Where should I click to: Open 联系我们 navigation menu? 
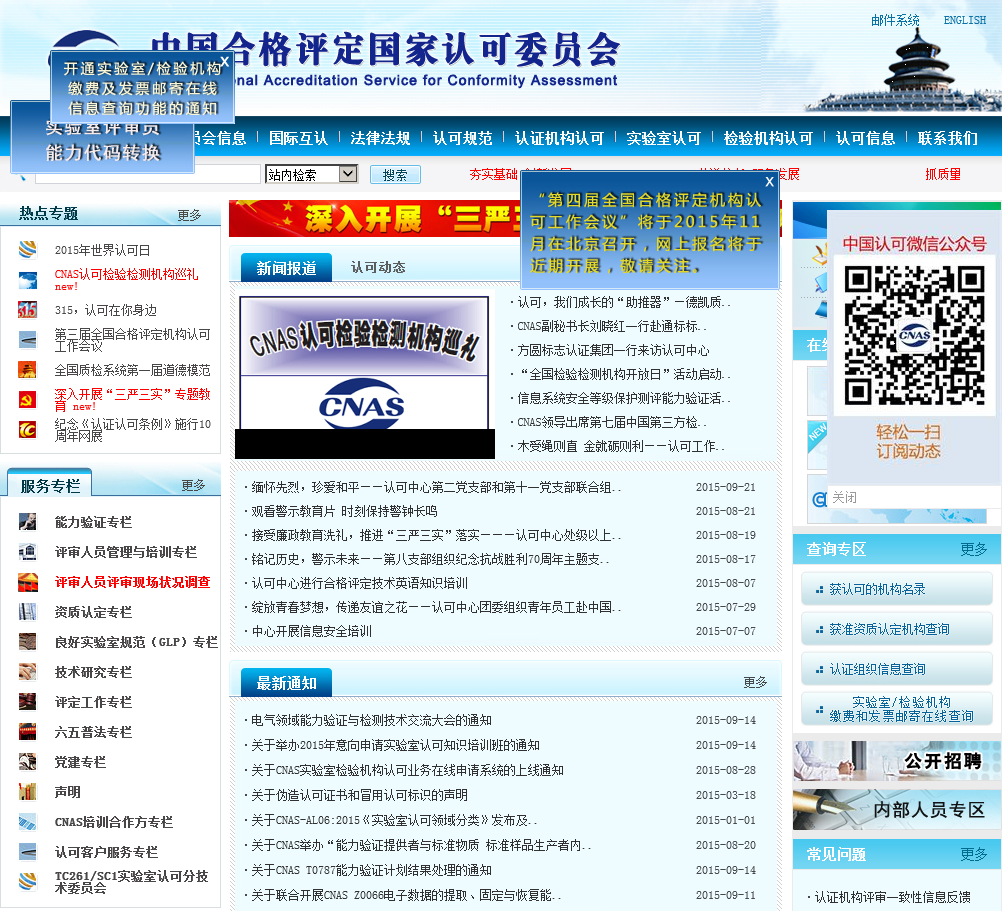click(x=948, y=138)
